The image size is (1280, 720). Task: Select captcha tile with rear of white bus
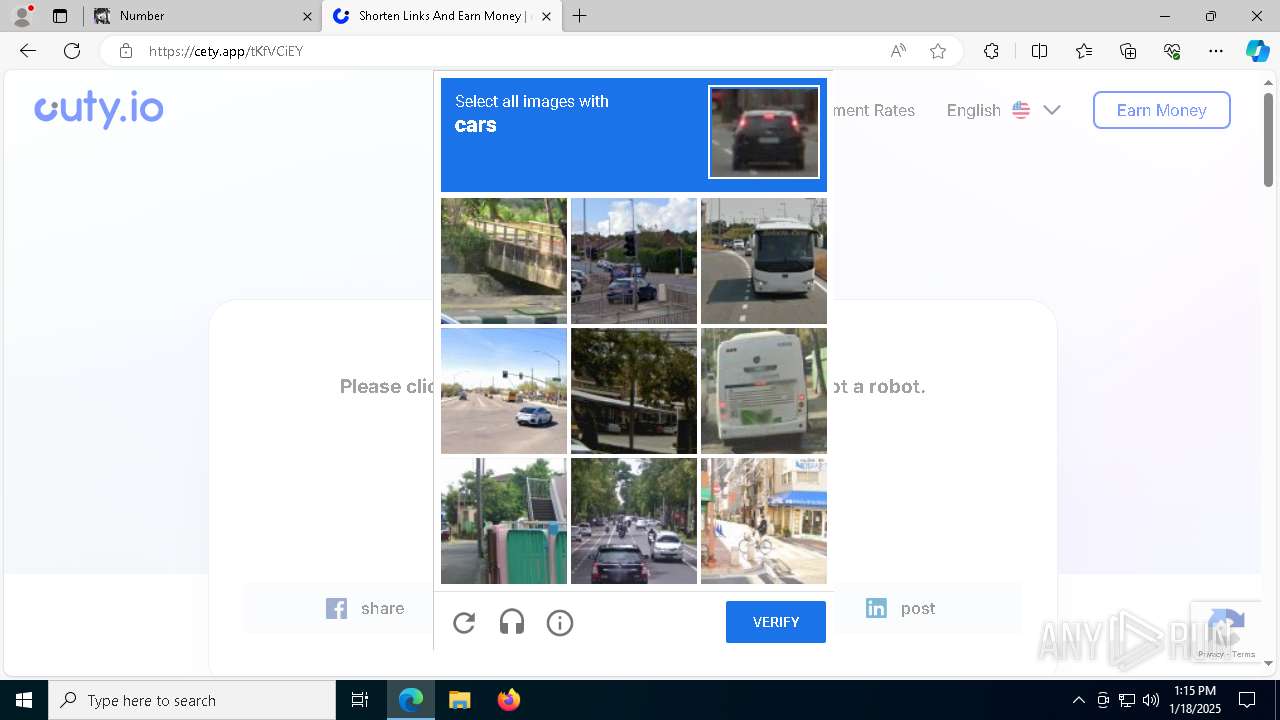click(x=764, y=391)
